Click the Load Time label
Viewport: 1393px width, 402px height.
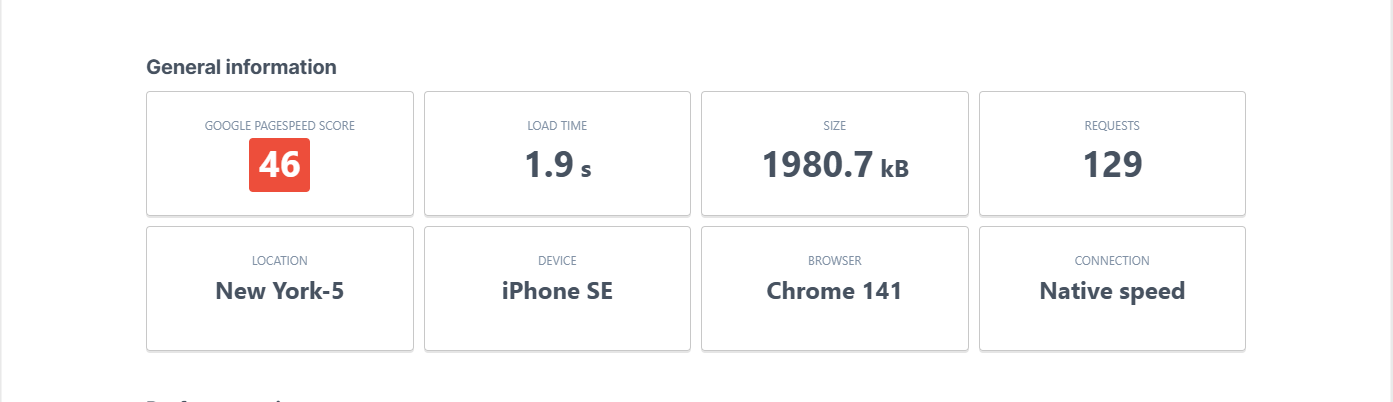tap(557, 126)
